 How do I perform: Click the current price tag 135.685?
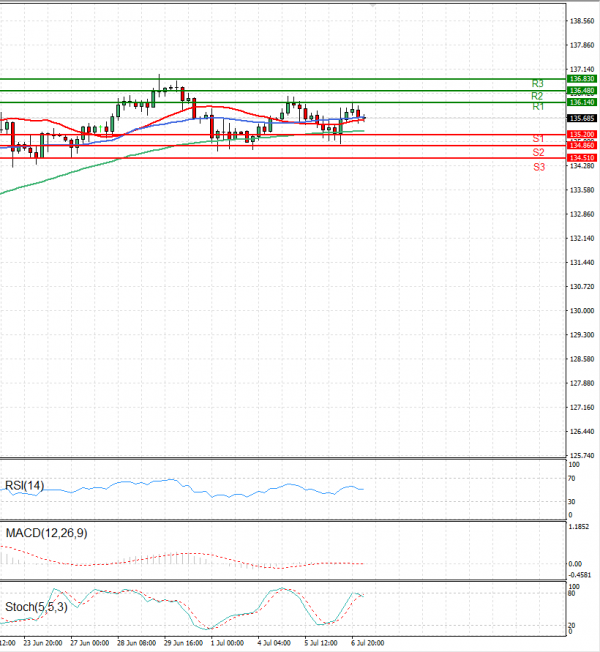(582, 118)
